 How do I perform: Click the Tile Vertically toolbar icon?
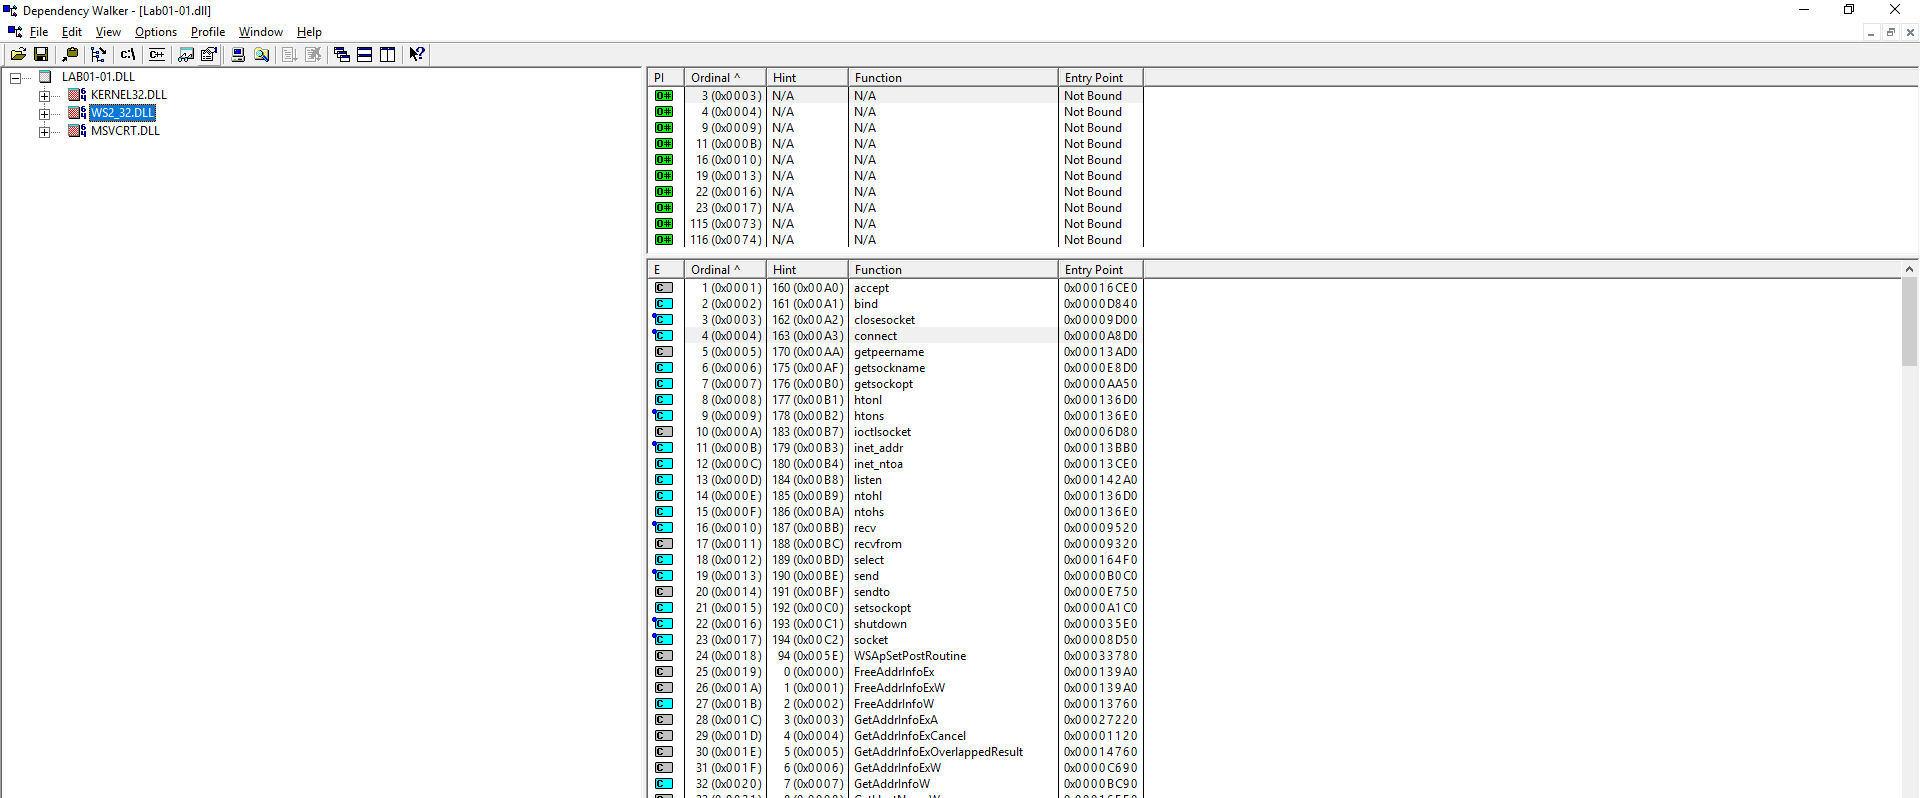388,55
